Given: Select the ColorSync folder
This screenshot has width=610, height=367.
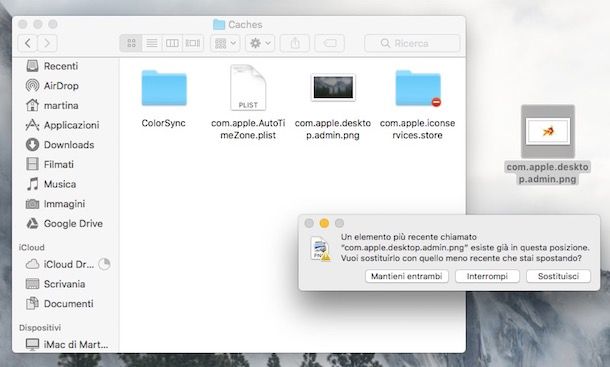Looking at the screenshot, I should coord(164,88).
